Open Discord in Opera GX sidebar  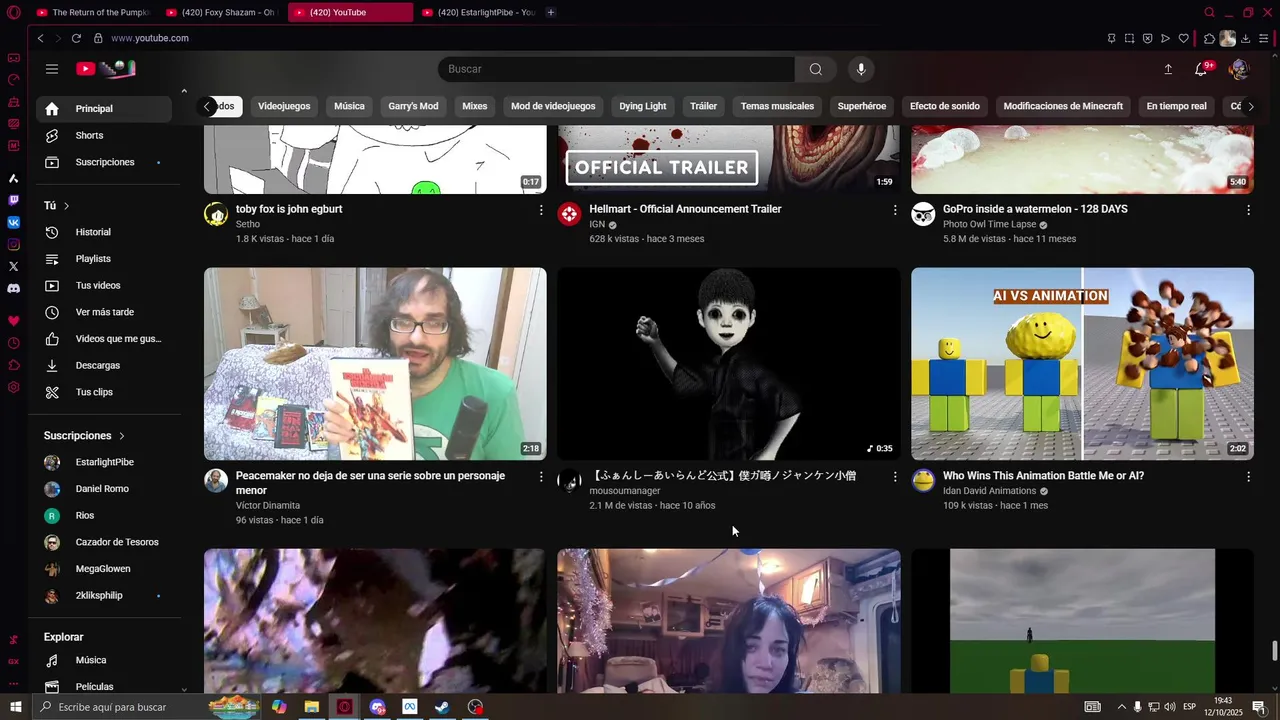click(x=13, y=288)
